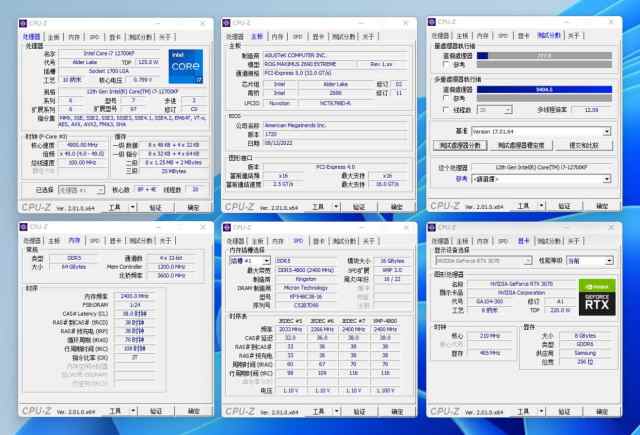Select the SPD tab in the mainboard window
640x435 pixels.
pos(298,36)
